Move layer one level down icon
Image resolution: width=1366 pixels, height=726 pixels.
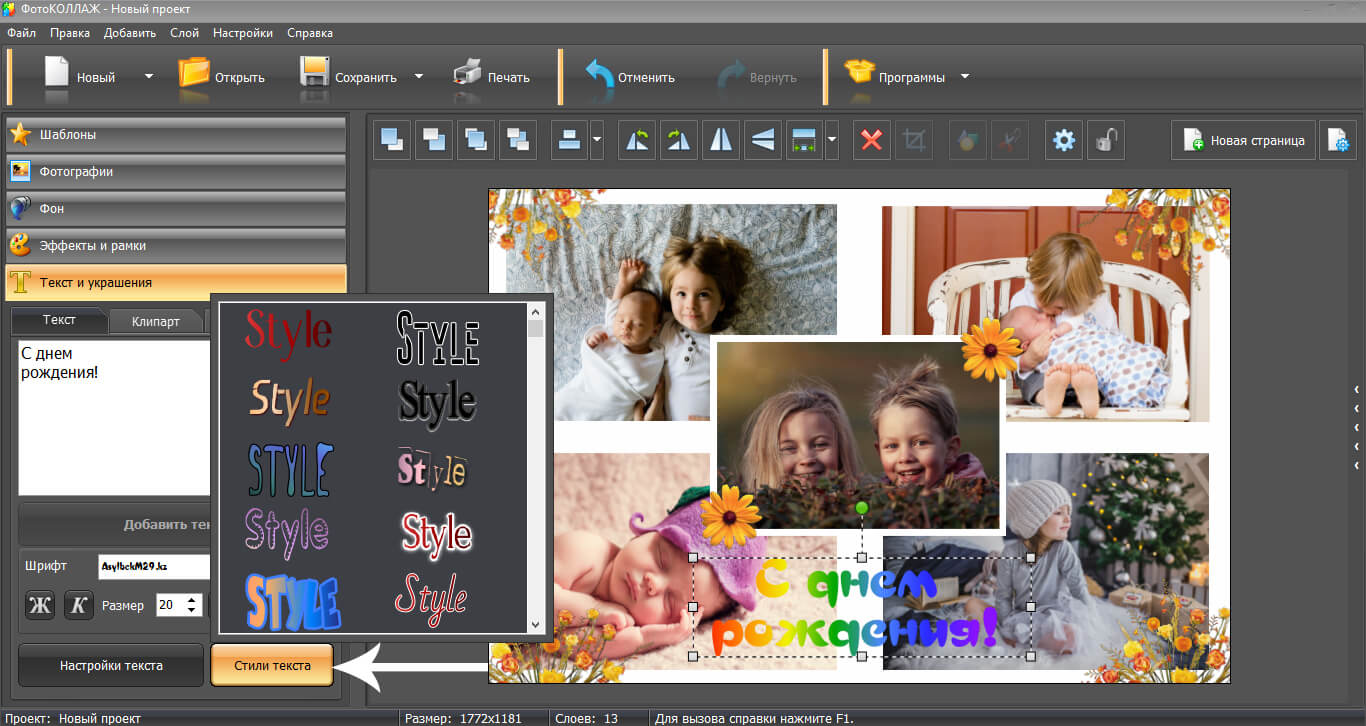519,140
